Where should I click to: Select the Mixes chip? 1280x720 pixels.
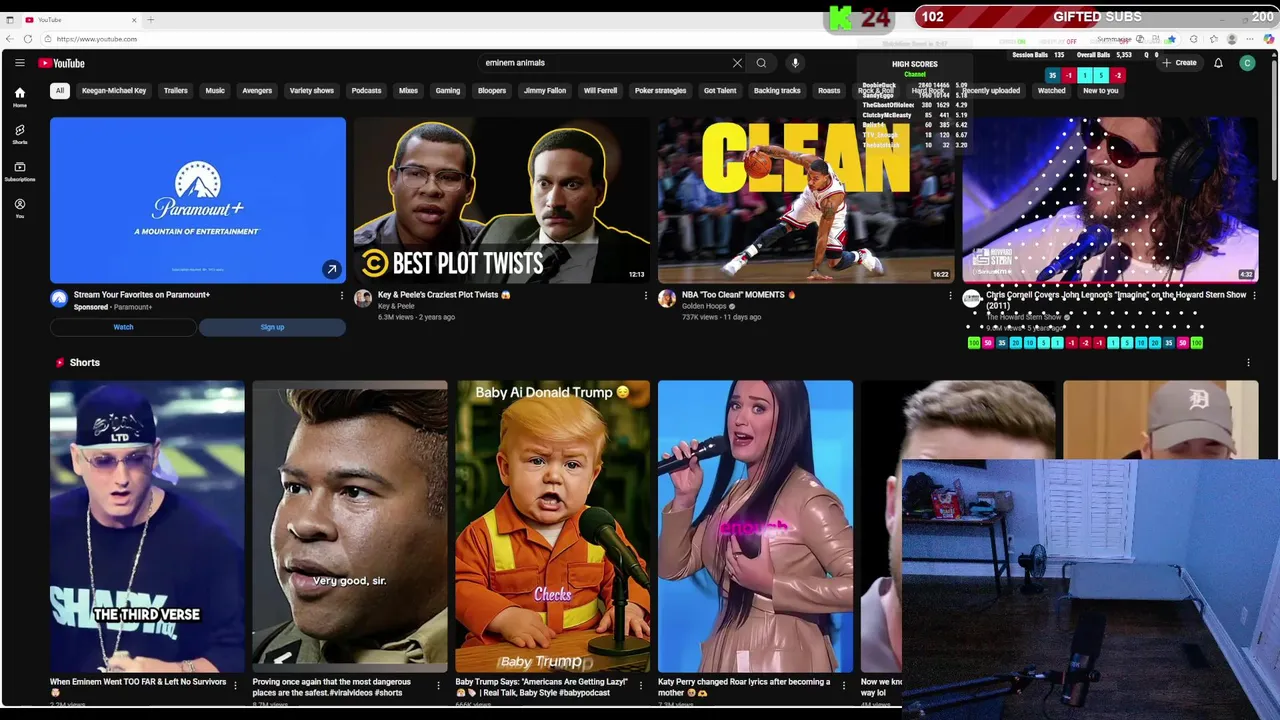(x=408, y=91)
